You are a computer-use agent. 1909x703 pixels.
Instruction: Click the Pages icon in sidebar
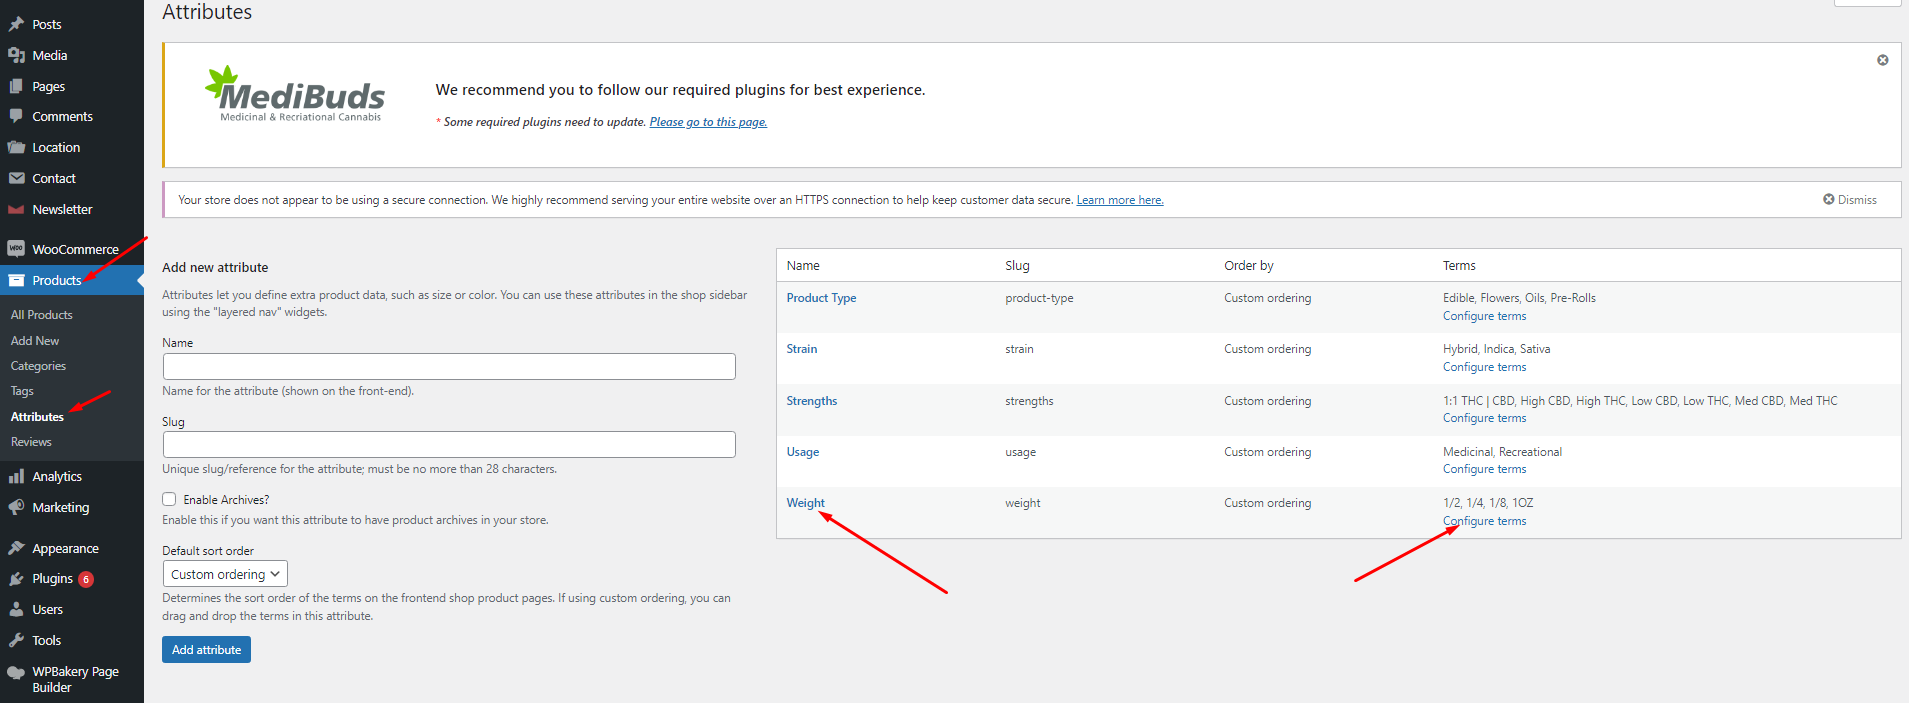(16, 86)
